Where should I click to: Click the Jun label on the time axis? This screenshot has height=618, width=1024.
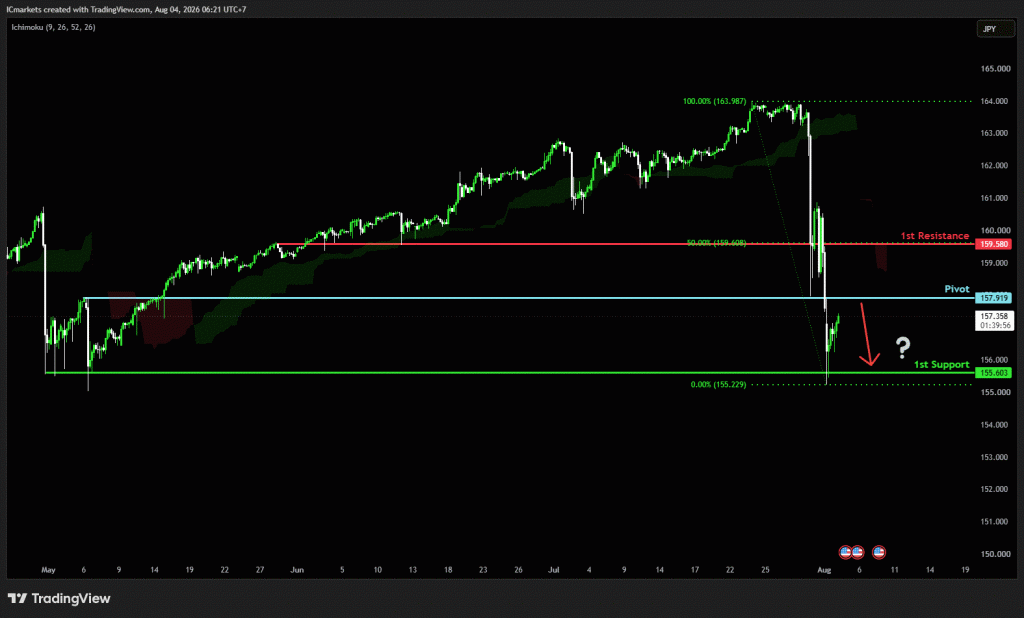coord(297,570)
